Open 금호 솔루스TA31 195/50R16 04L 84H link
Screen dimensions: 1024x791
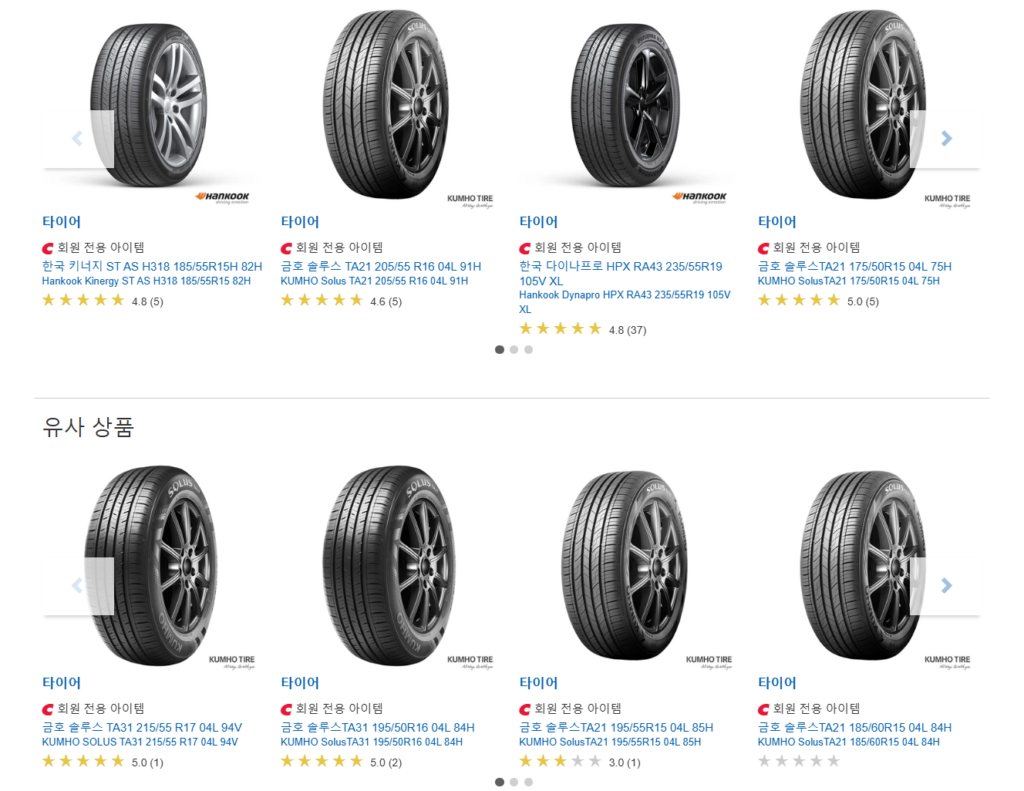[x=377, y=728]
